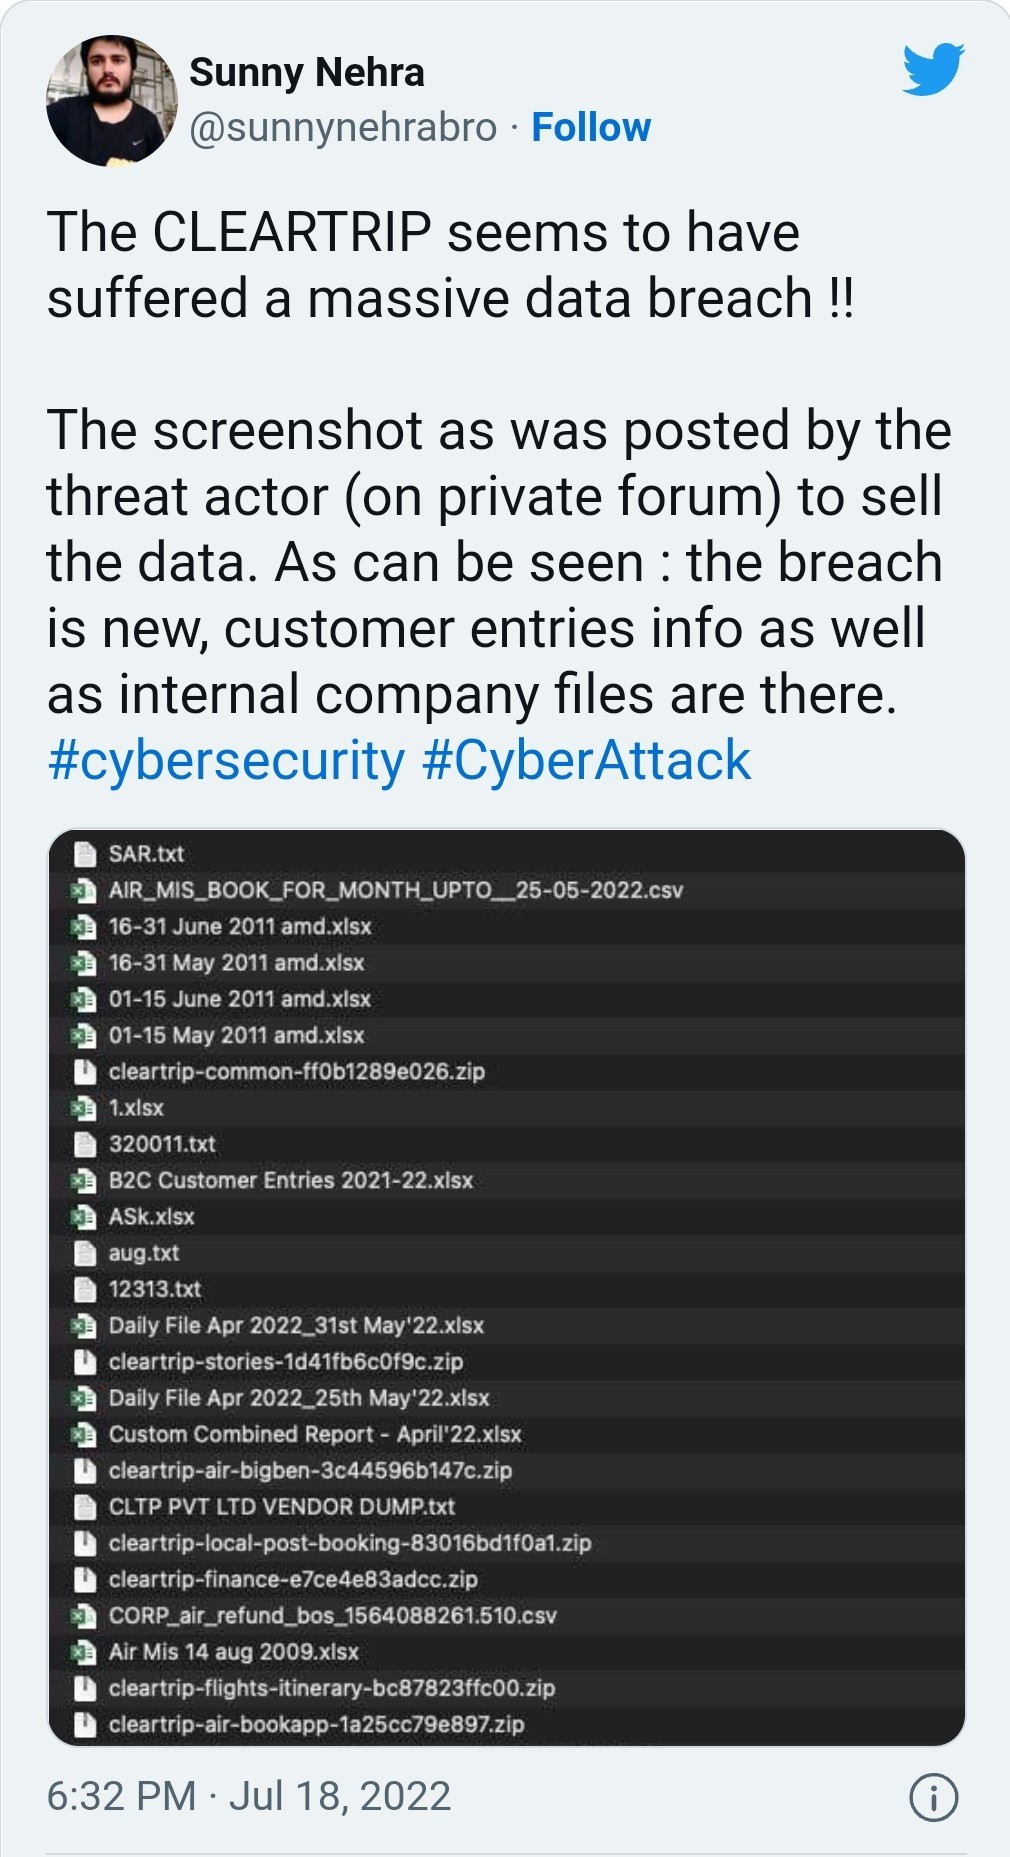The width and height of the screenshot is (1010, 1857).
Task: Click the icon beside CORP_air_refund_bos csv
Action: pyautogui.click(x=84, y=1616)
